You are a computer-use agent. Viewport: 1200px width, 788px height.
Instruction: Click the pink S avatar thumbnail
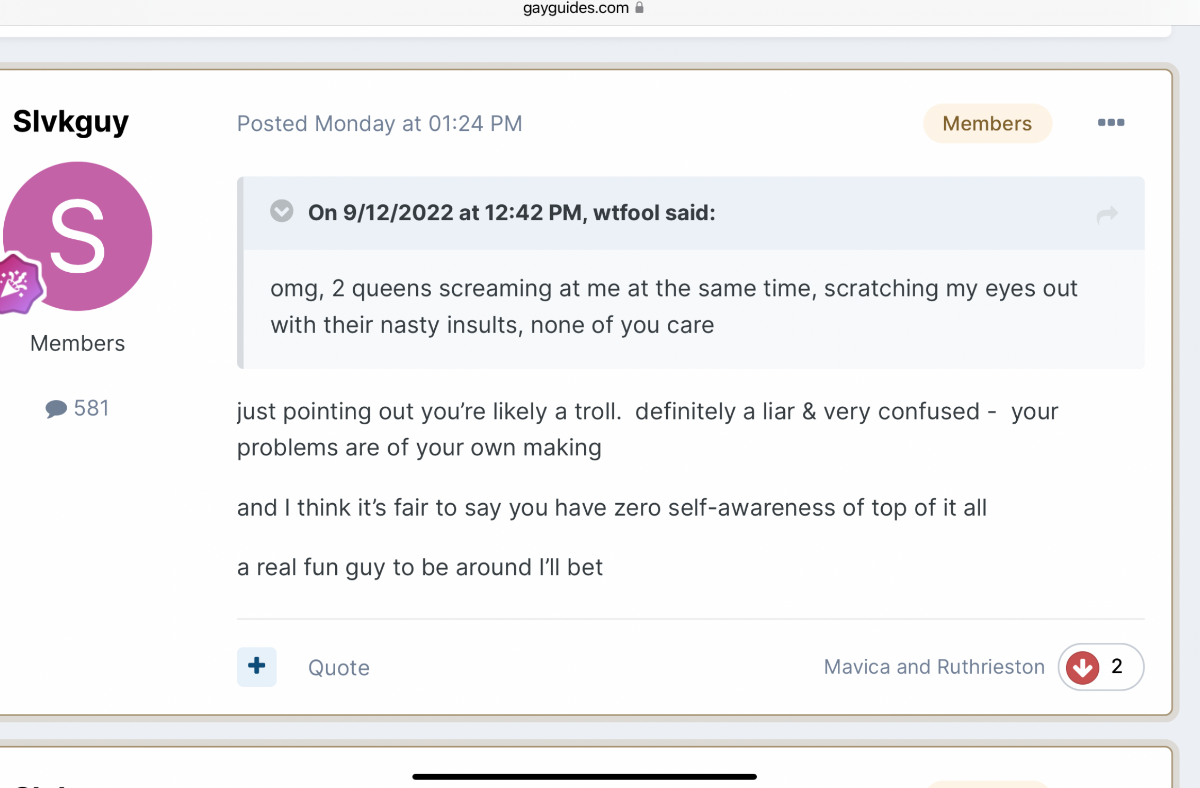[x=78, y=237]
